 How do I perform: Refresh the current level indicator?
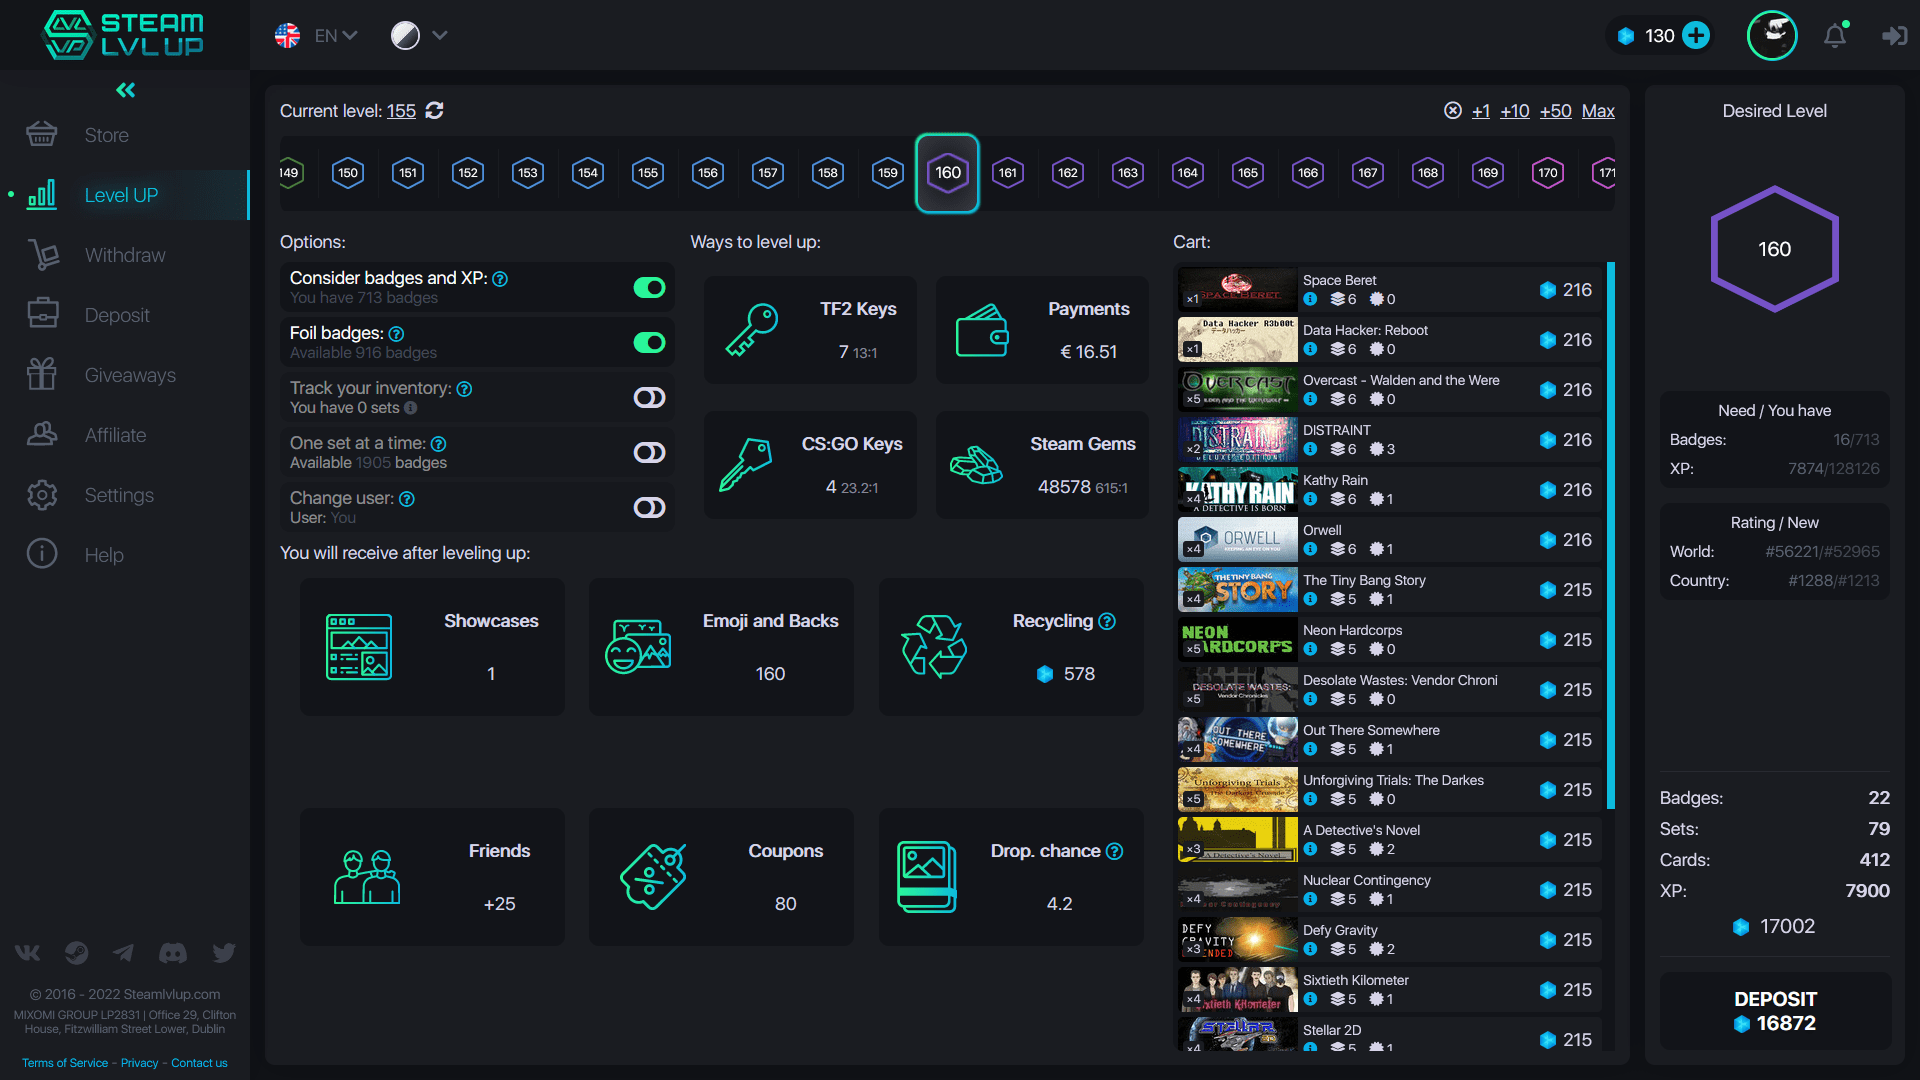click(x=434, y=111)
